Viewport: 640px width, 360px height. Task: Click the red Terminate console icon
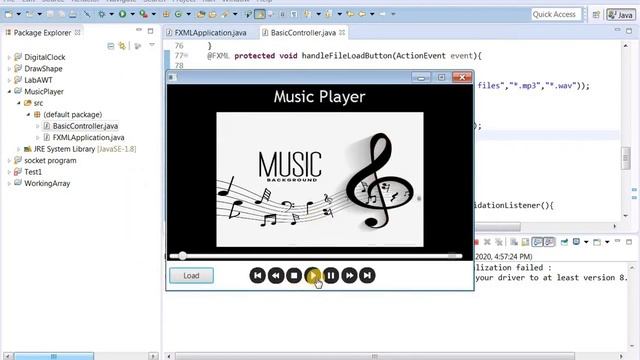coord(476,242)
